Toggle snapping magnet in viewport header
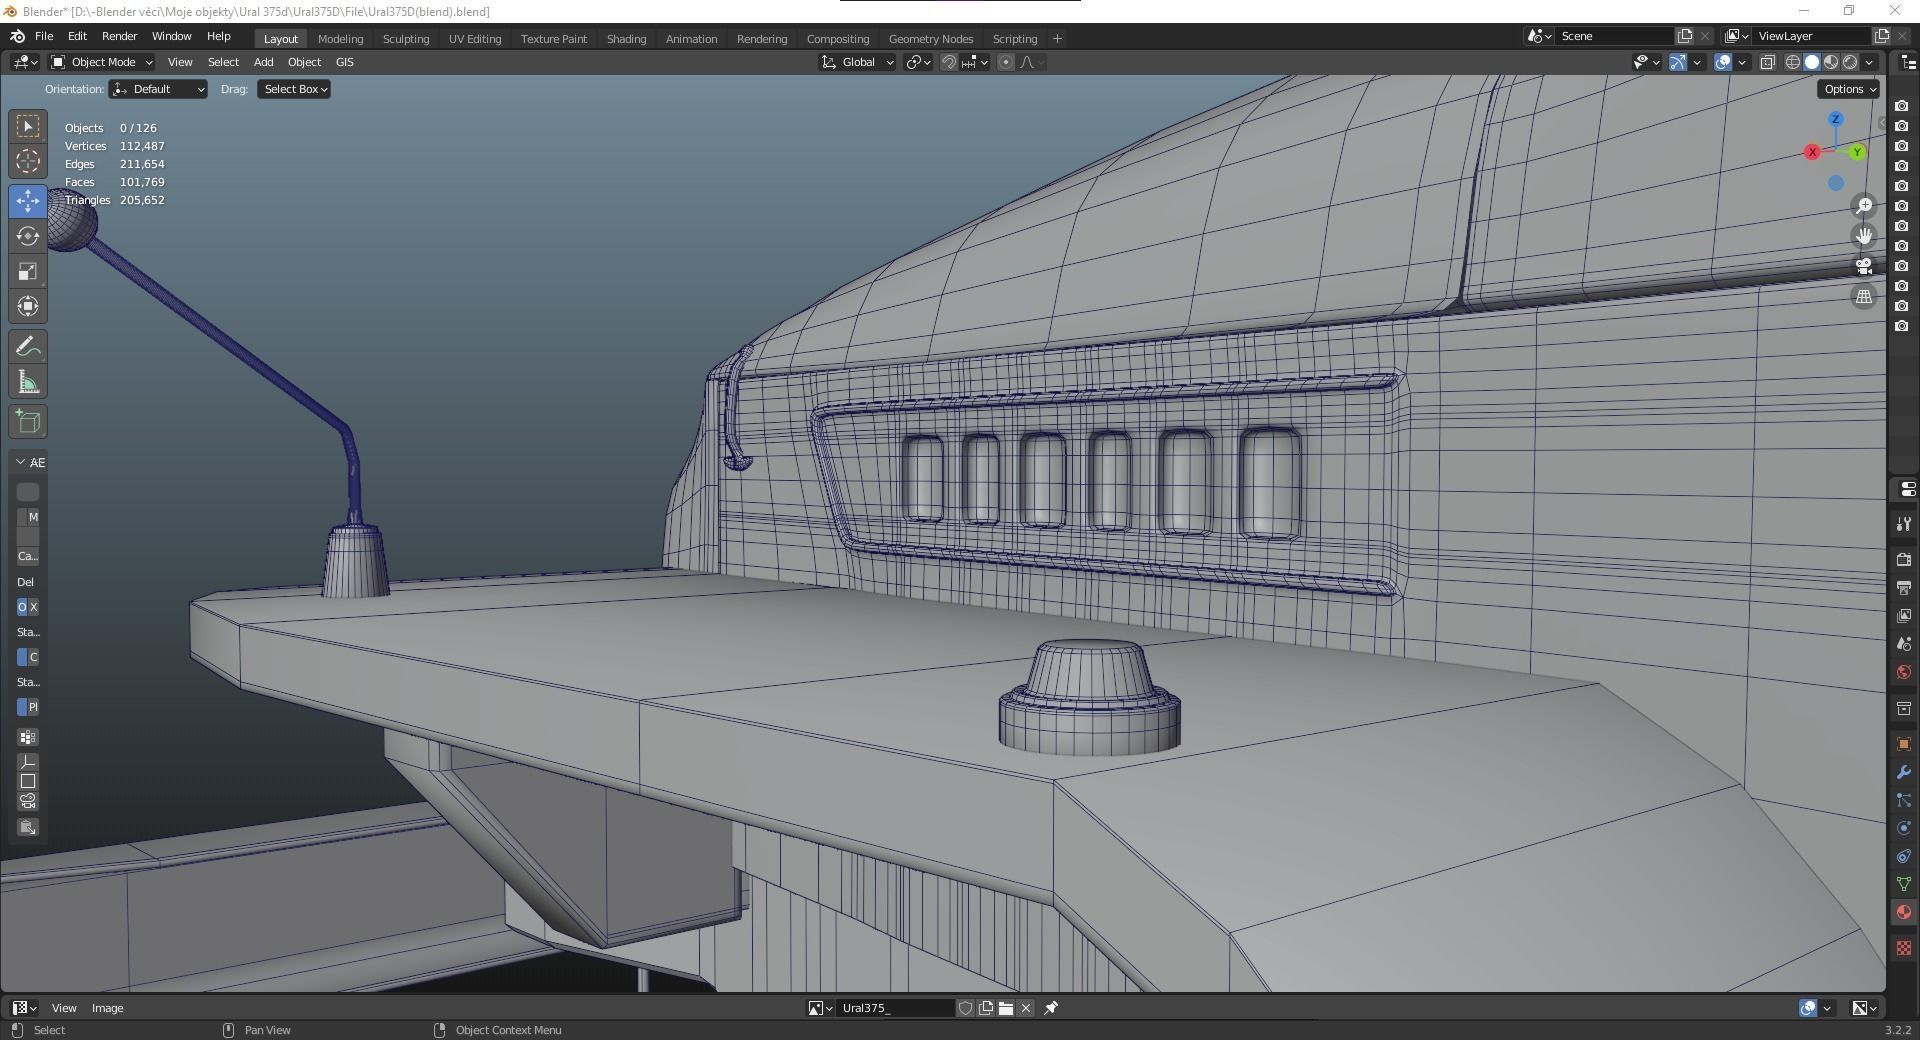This screenshot has width=1920, height=1040. click(949, 62)
